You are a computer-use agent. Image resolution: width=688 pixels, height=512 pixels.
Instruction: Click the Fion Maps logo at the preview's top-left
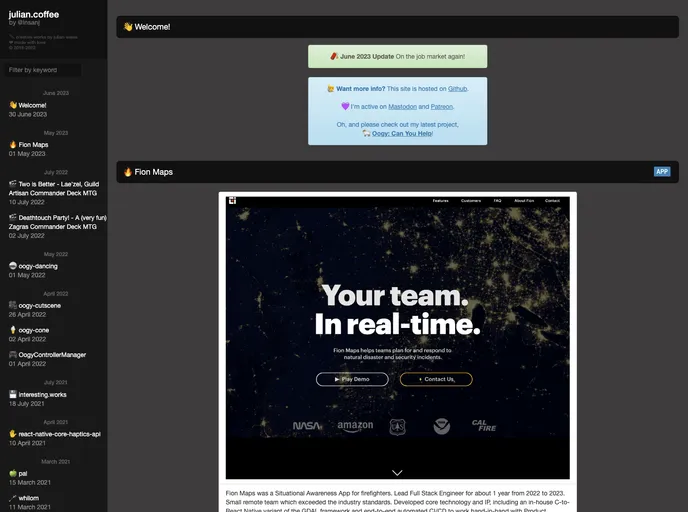(232, 200)
